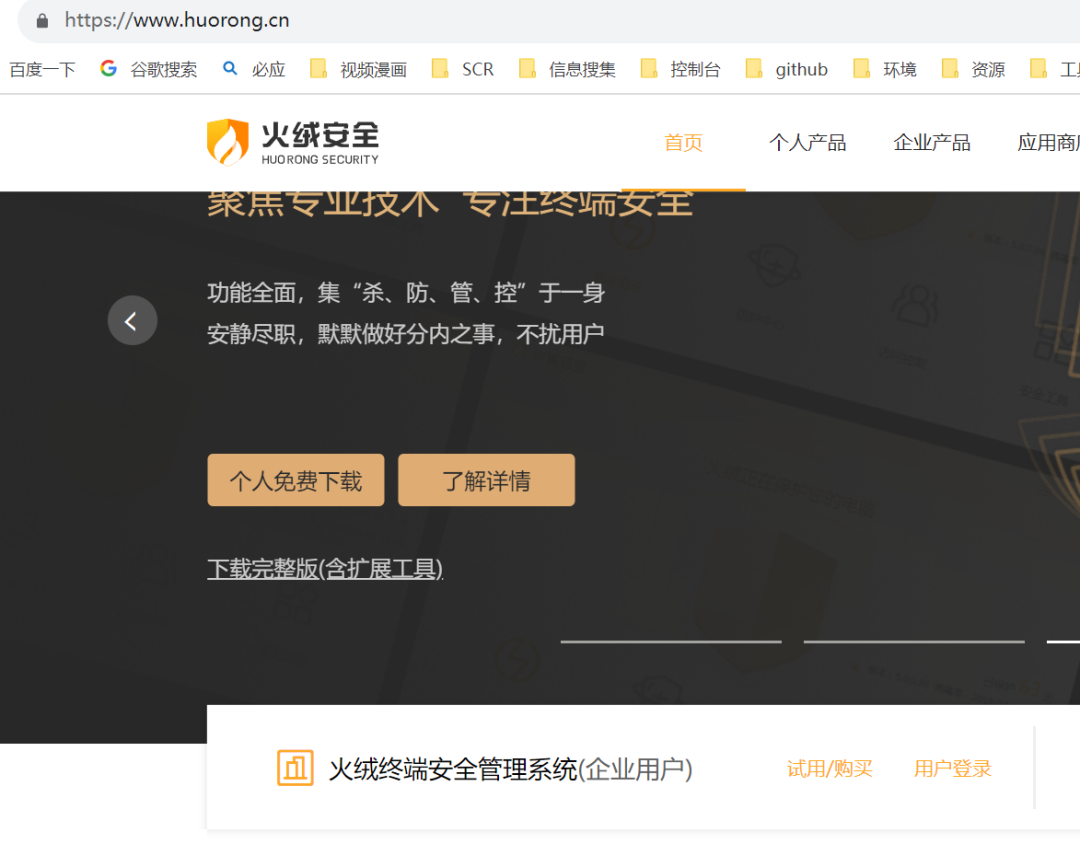Click the lock icon in the address bar

pyautogui.click(x=41, y=19)
